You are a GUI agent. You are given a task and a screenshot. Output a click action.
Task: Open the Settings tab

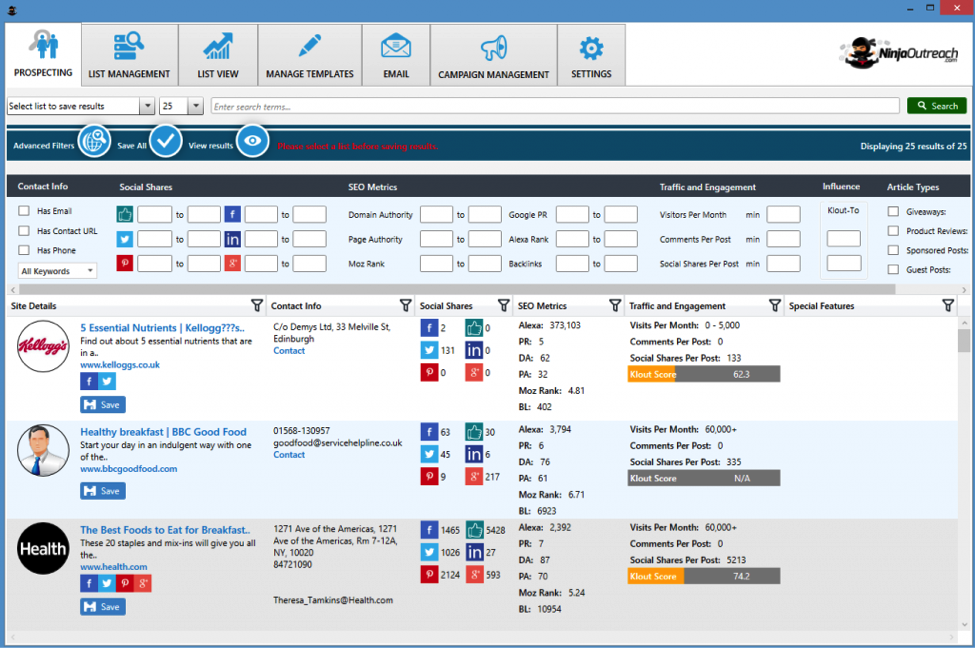591,55
